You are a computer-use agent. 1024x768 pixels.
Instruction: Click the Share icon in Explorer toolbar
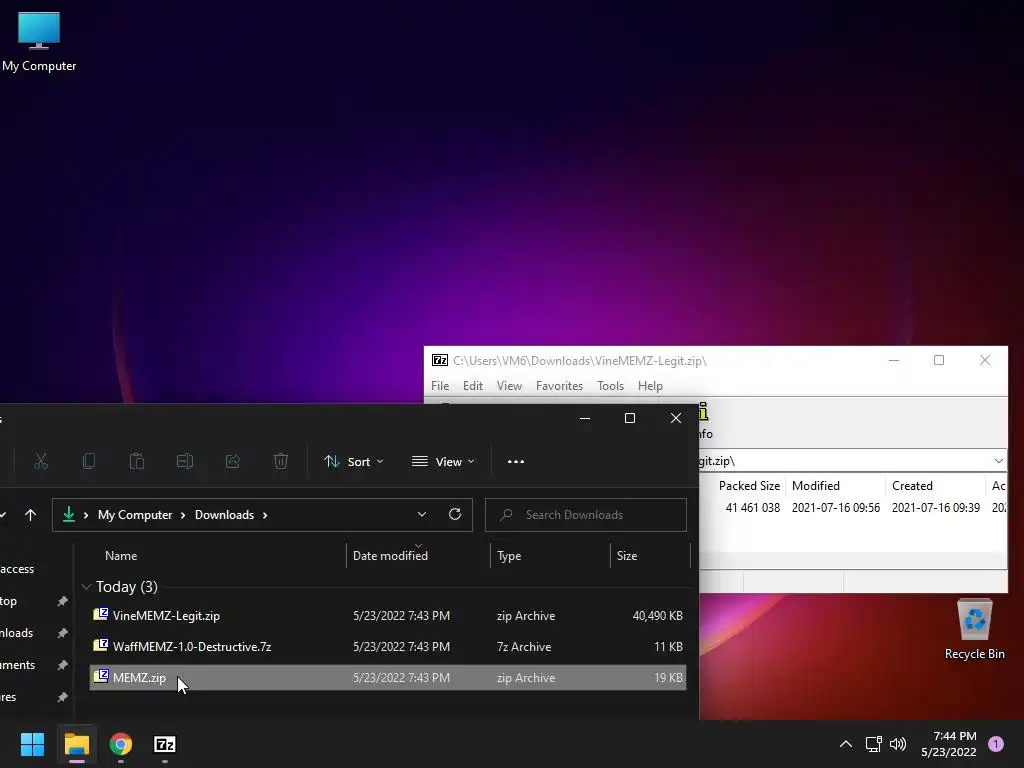click(232, 462)
